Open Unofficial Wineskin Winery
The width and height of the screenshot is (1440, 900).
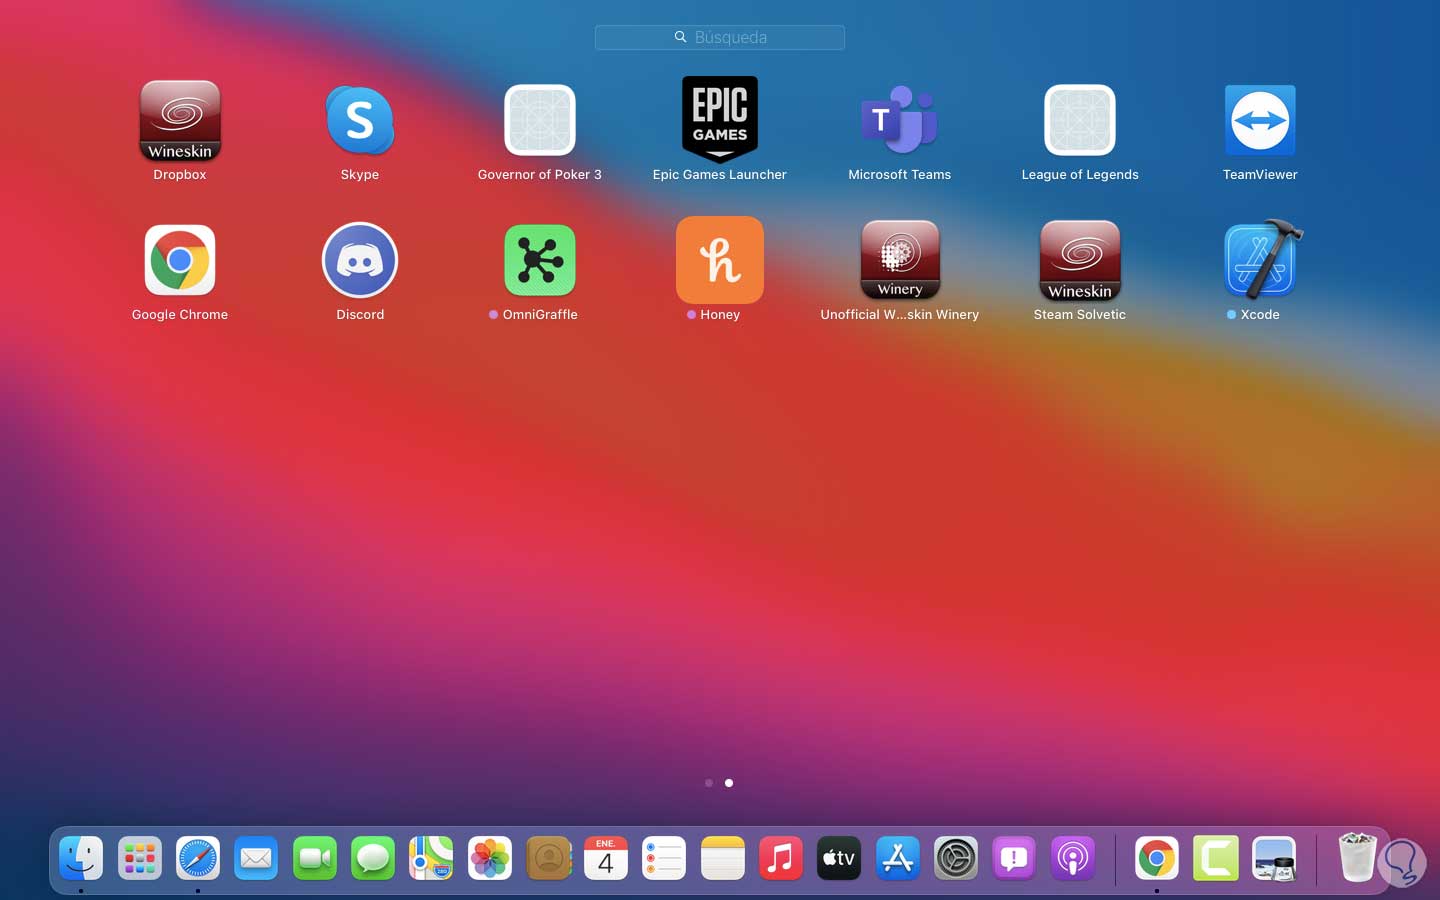[x=900, y=260]
